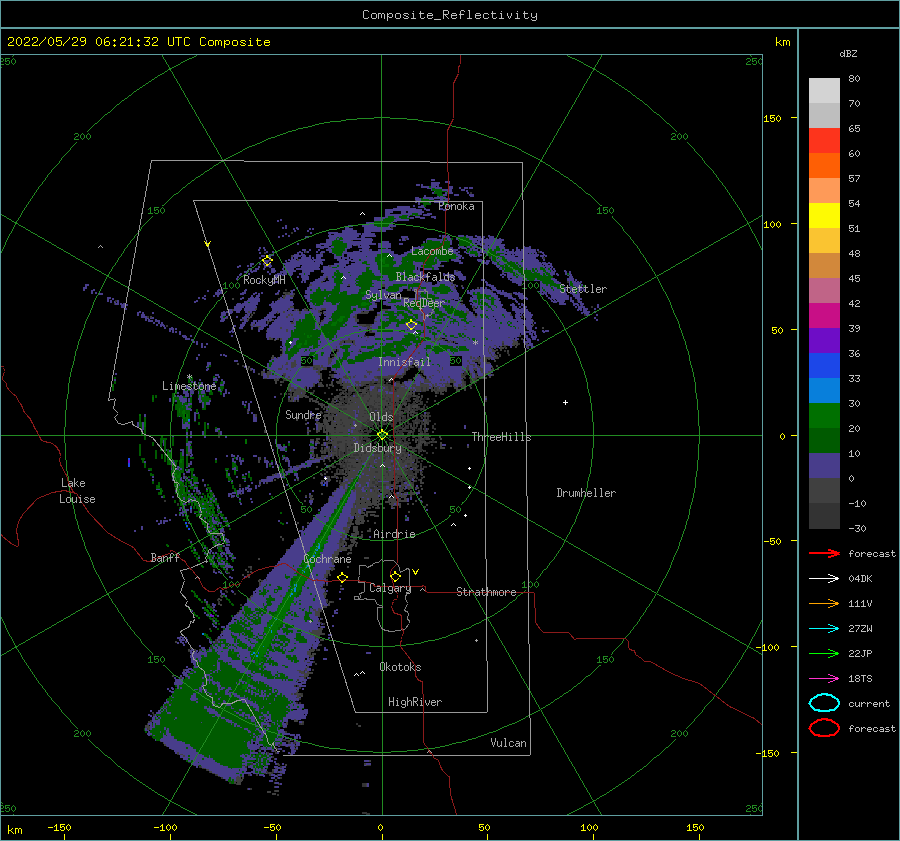Image resolution: width=900 pixels, height=841 pixels.
Task: Click the red forecast ellipse icon
Action: point(824,728)
